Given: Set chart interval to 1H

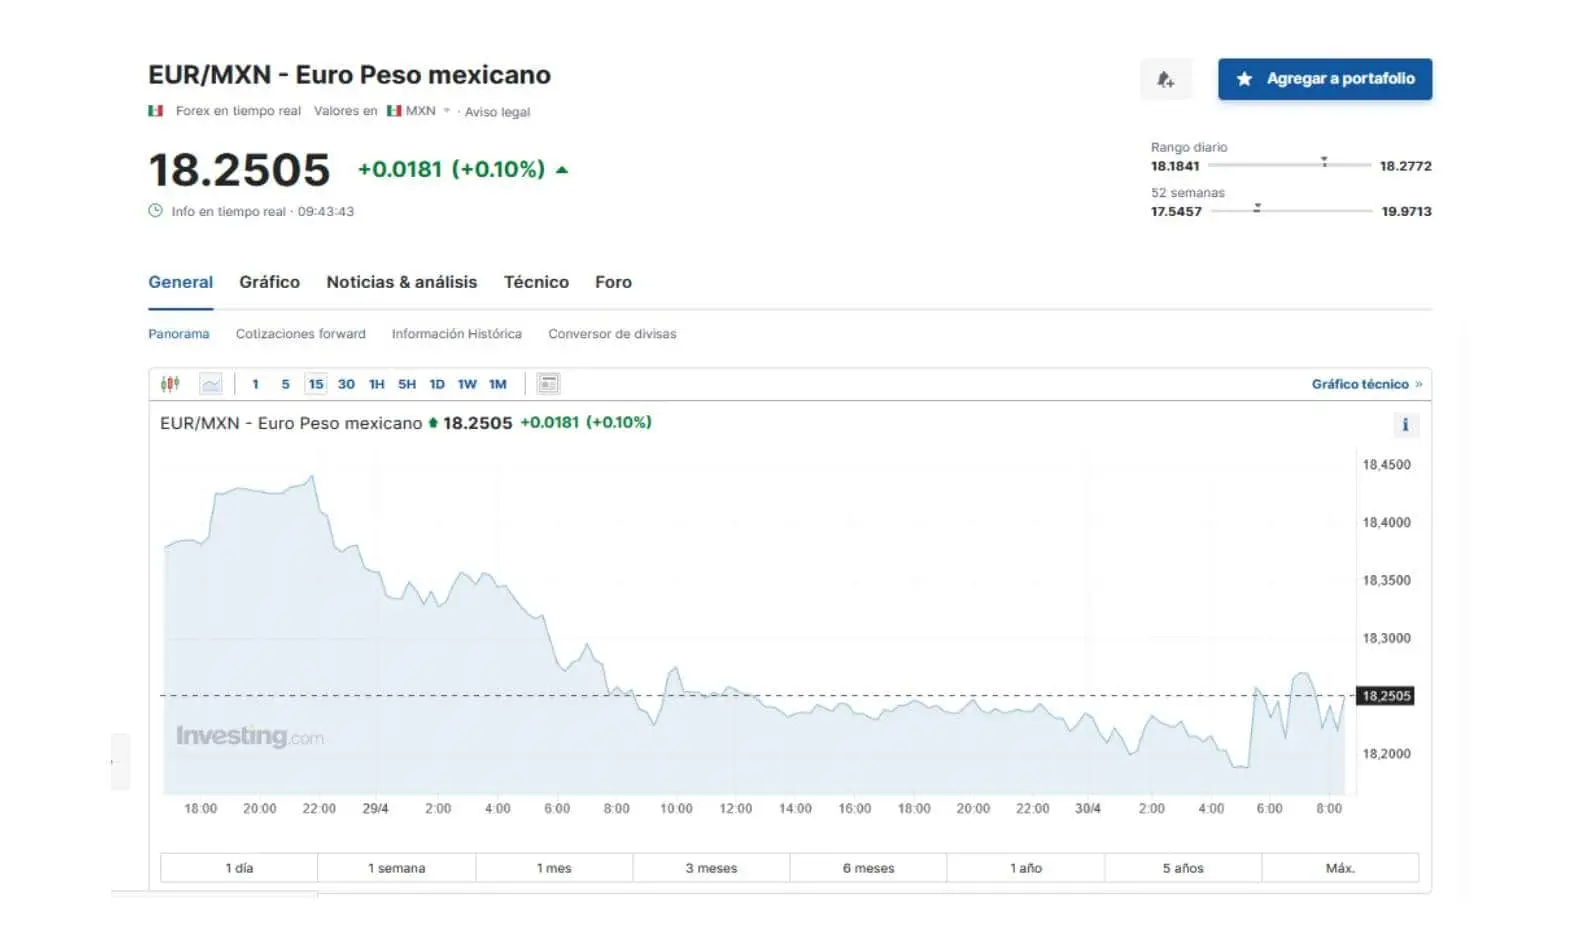Looking at the screenshot, I should [x=376, y=384].
